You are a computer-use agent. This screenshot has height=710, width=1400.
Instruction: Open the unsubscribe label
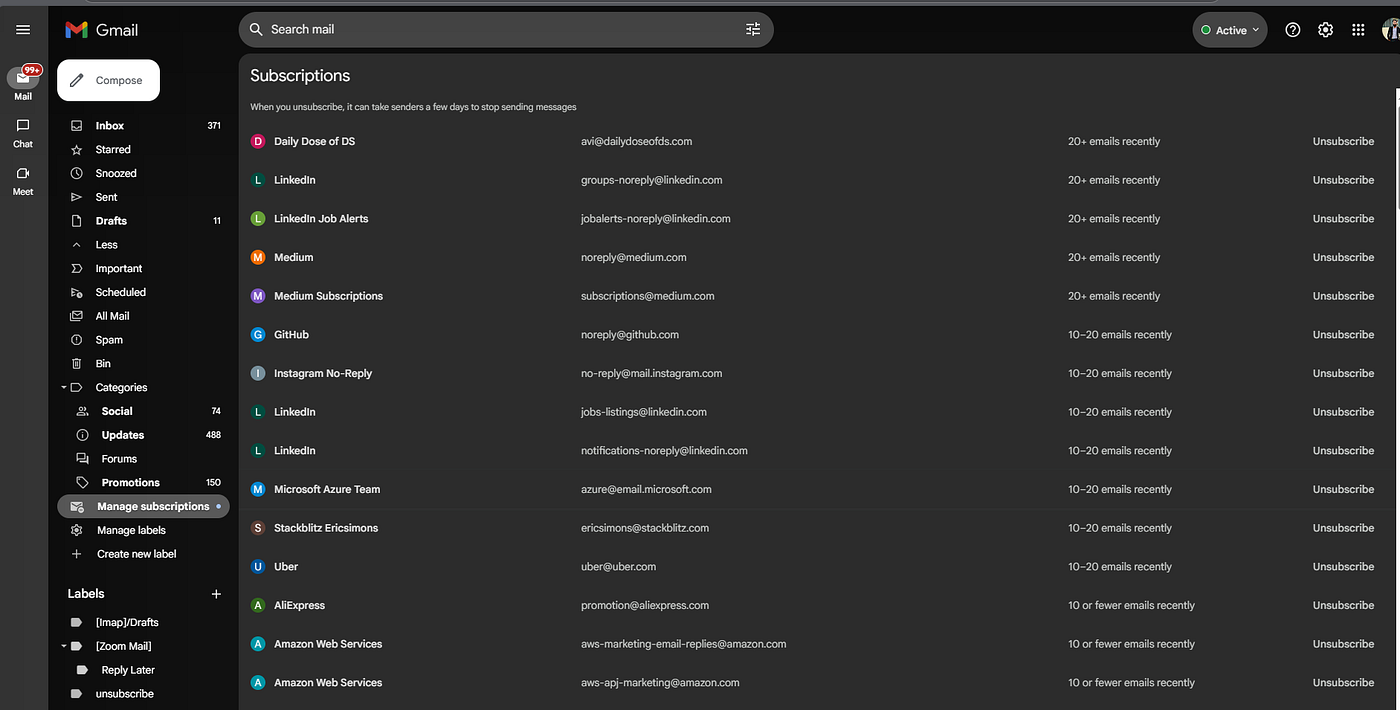tap(142, 694)
